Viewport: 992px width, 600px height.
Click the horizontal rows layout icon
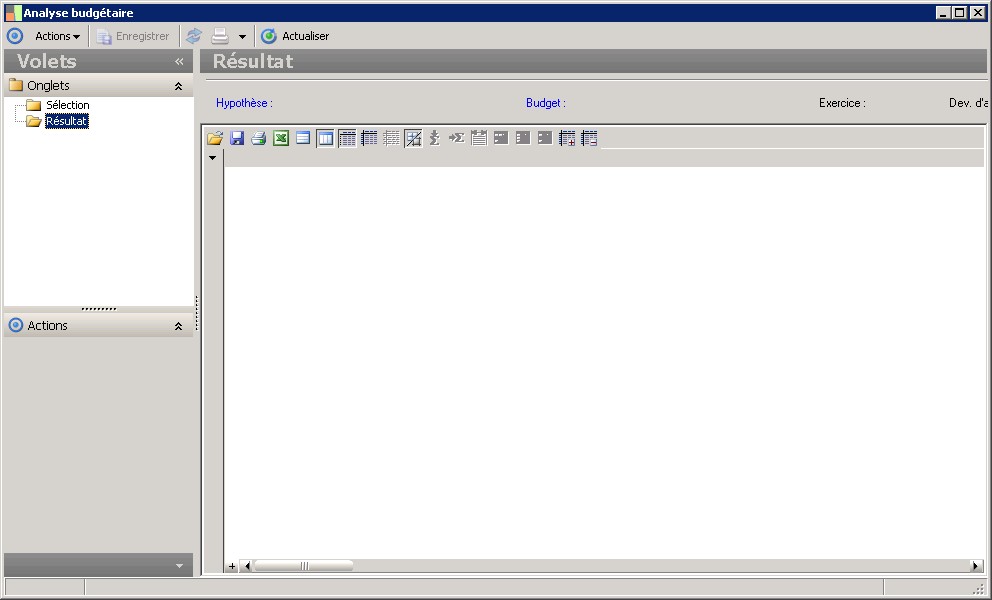coord(303,138)
